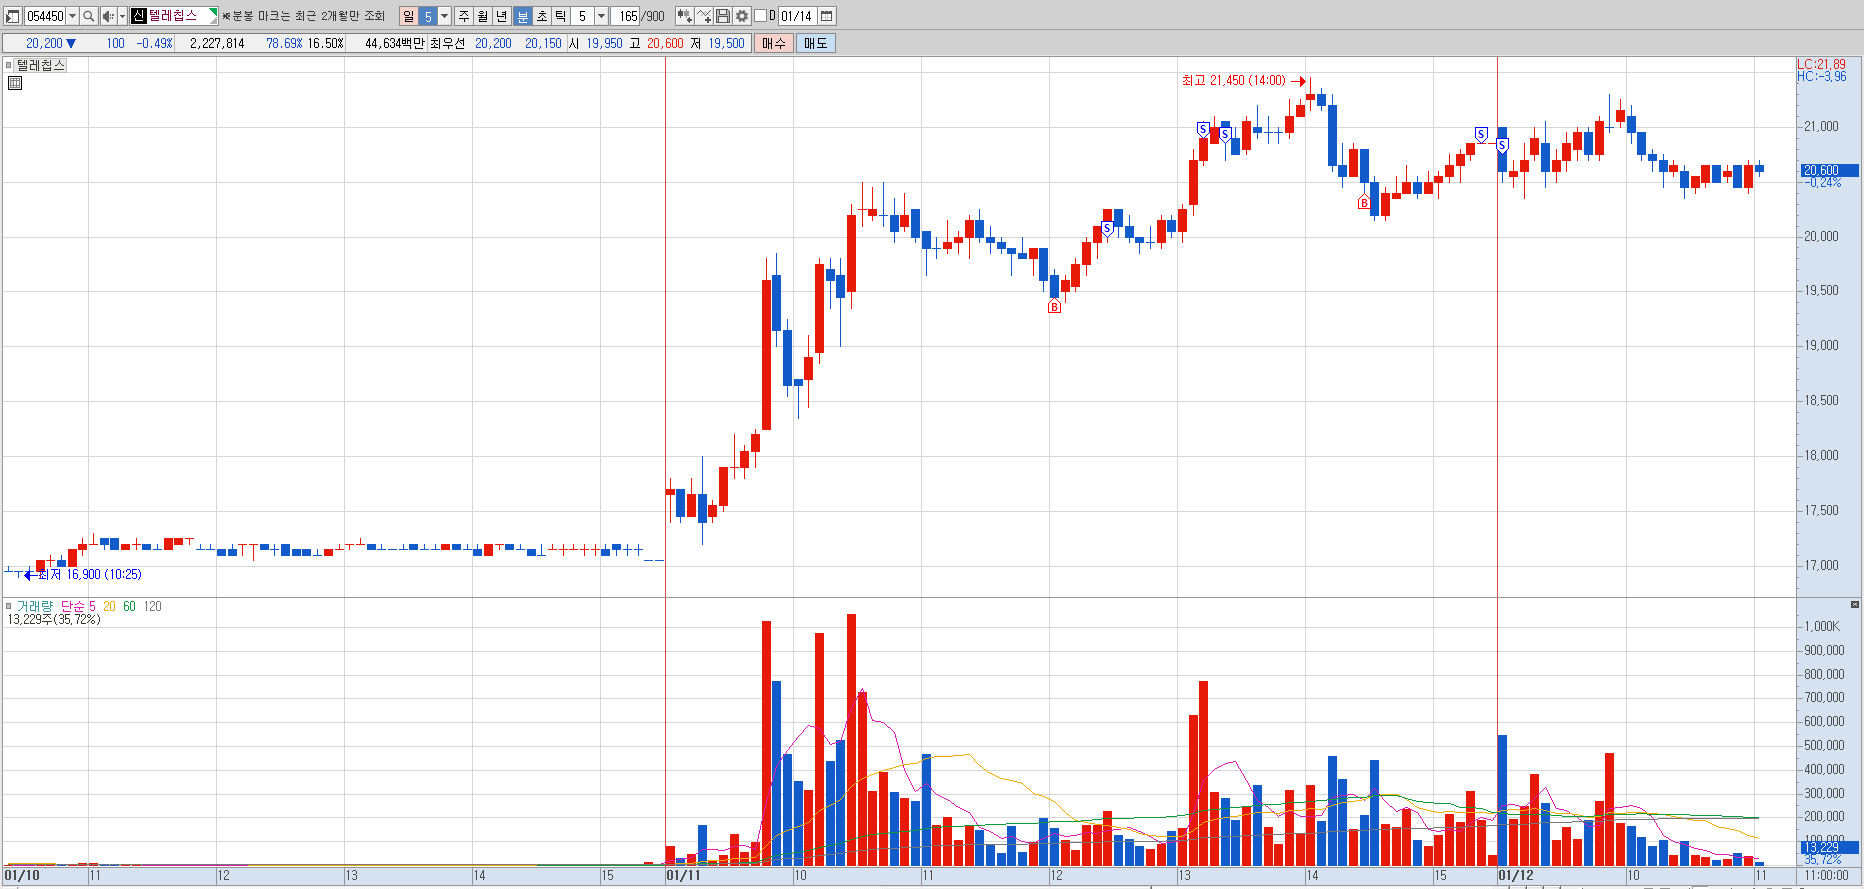This screenshot has height=889, width=1864.
Task: Click the chart layout icon beside stock code
Action: tap(13, 16)
